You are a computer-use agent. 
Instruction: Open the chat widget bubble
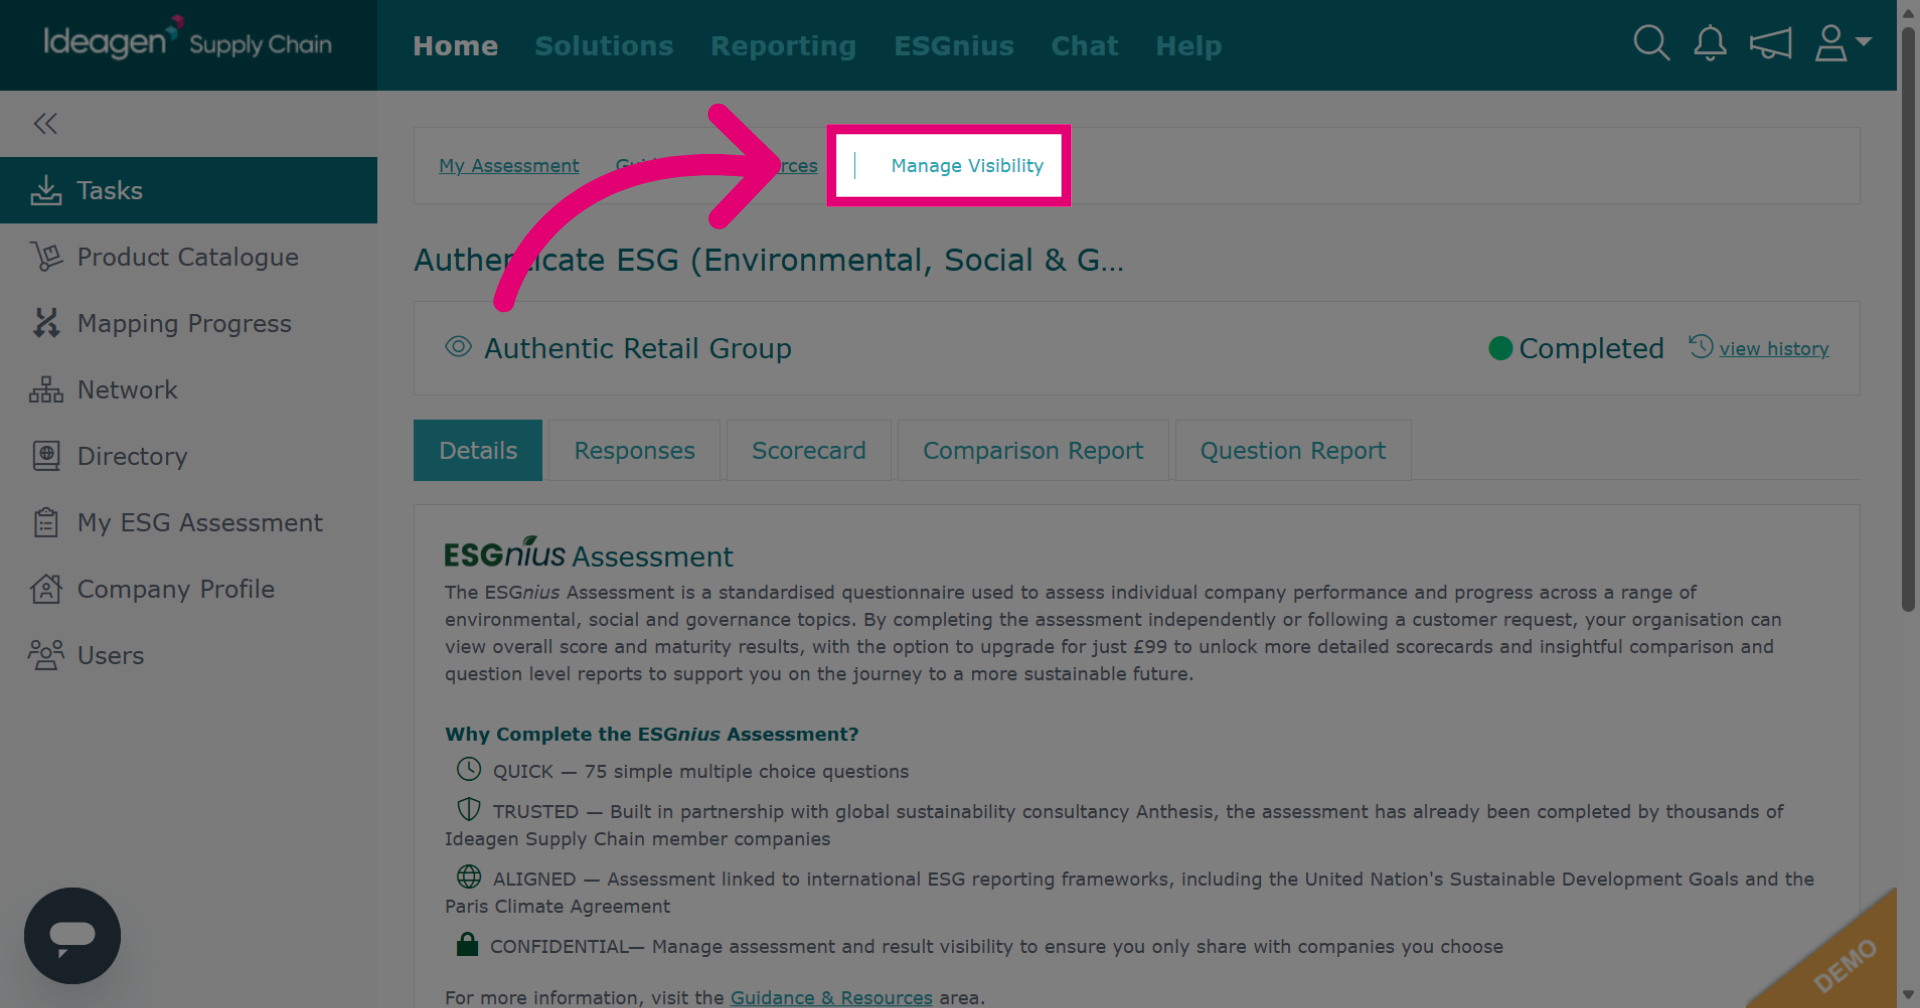tap(72, 935)
